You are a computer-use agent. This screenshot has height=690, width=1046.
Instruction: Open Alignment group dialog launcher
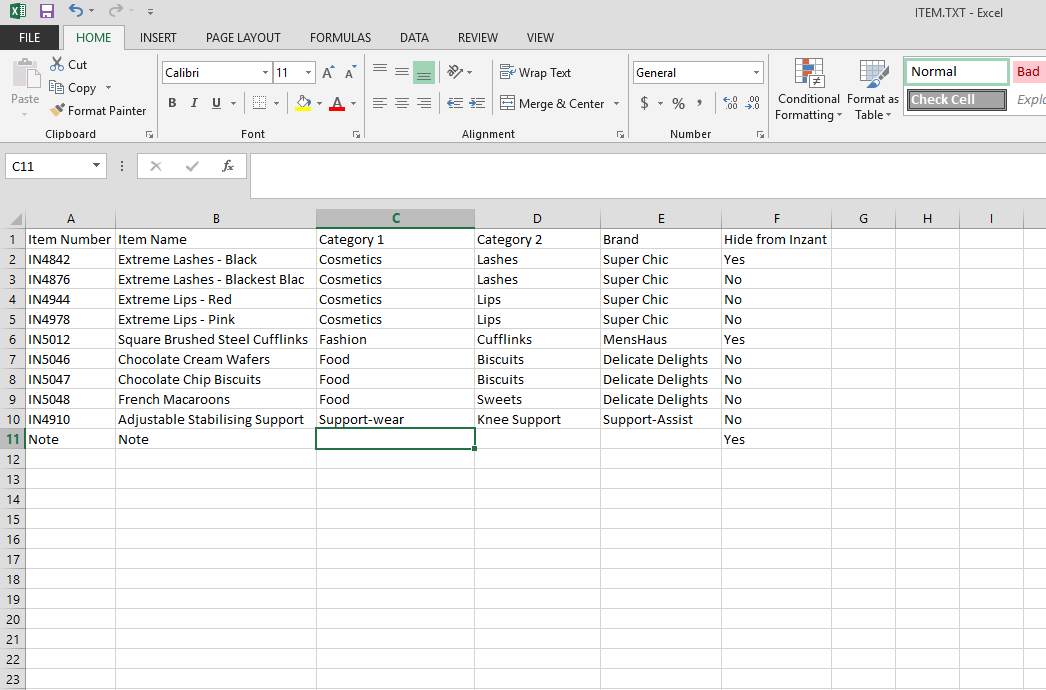click(620, 134)
